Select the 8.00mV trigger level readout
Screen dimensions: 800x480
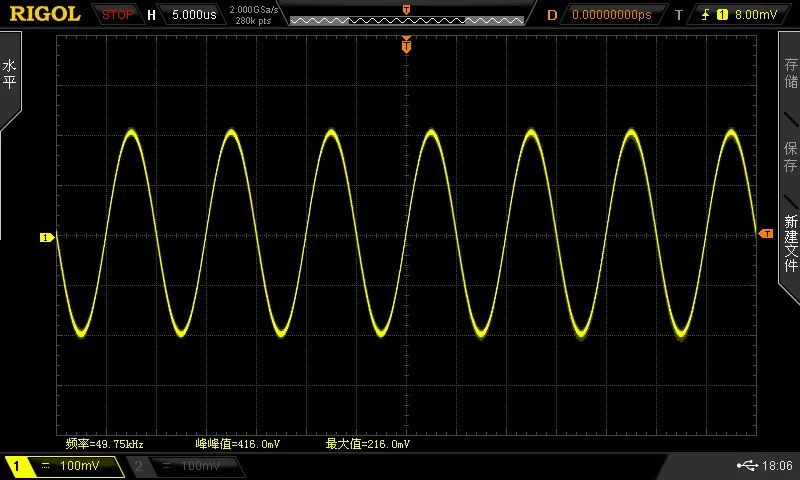(x=756, y=15)
